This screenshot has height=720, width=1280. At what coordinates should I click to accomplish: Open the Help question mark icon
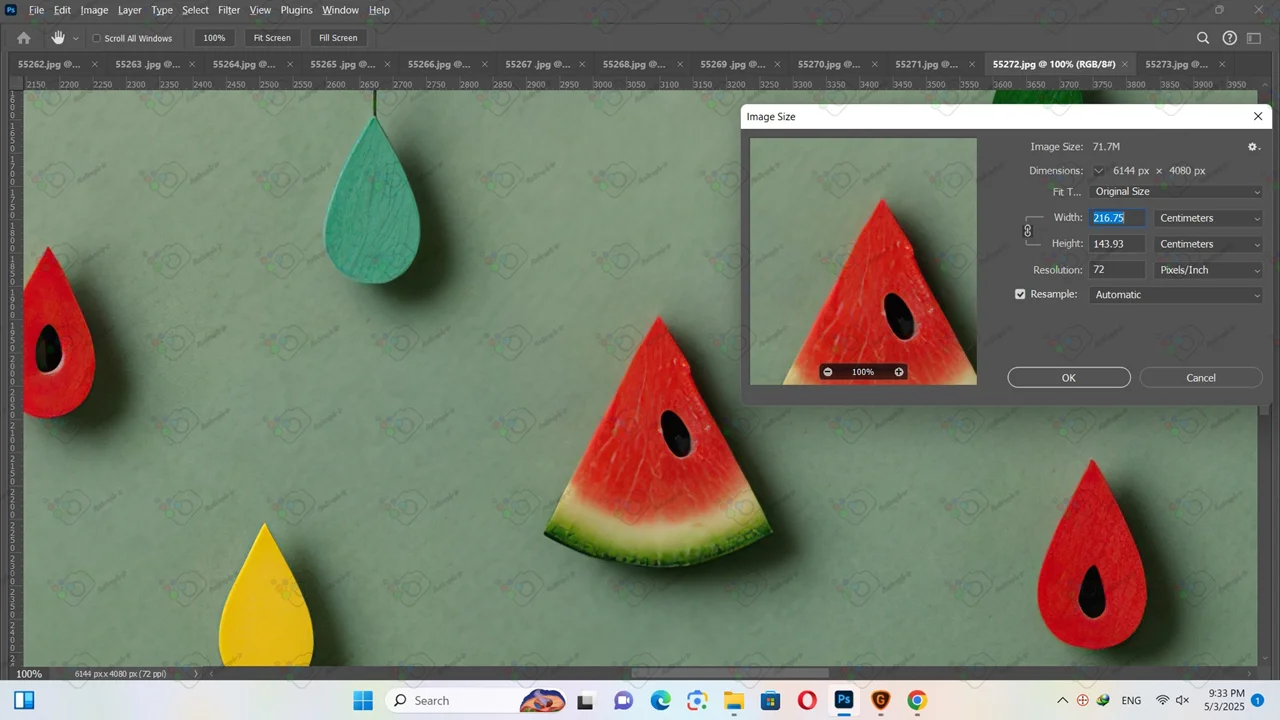click(1230, 38)
